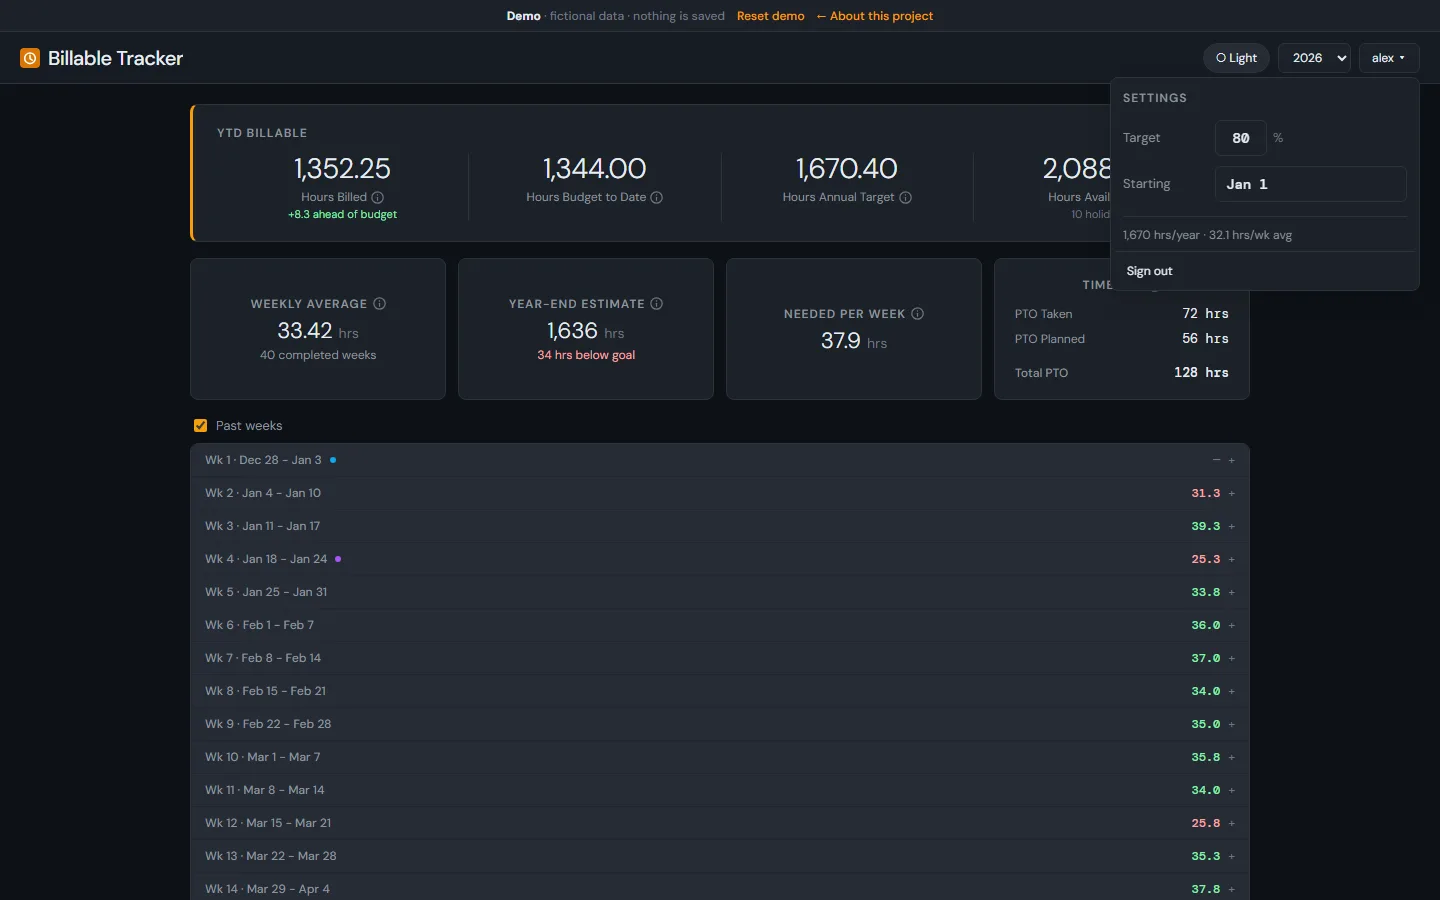
Task: Click the Wk 9 value 35.0
Action: [x=1206, y=724]
